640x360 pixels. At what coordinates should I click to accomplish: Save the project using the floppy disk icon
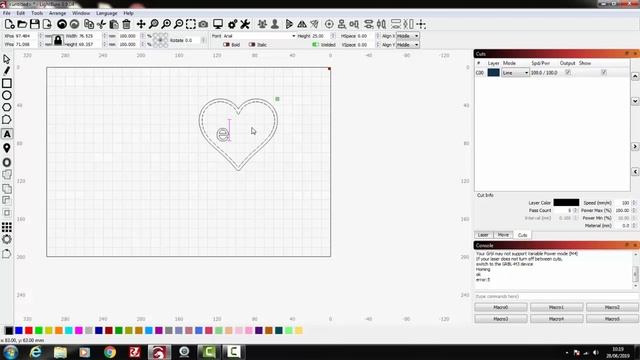click(x=35, y=24)
